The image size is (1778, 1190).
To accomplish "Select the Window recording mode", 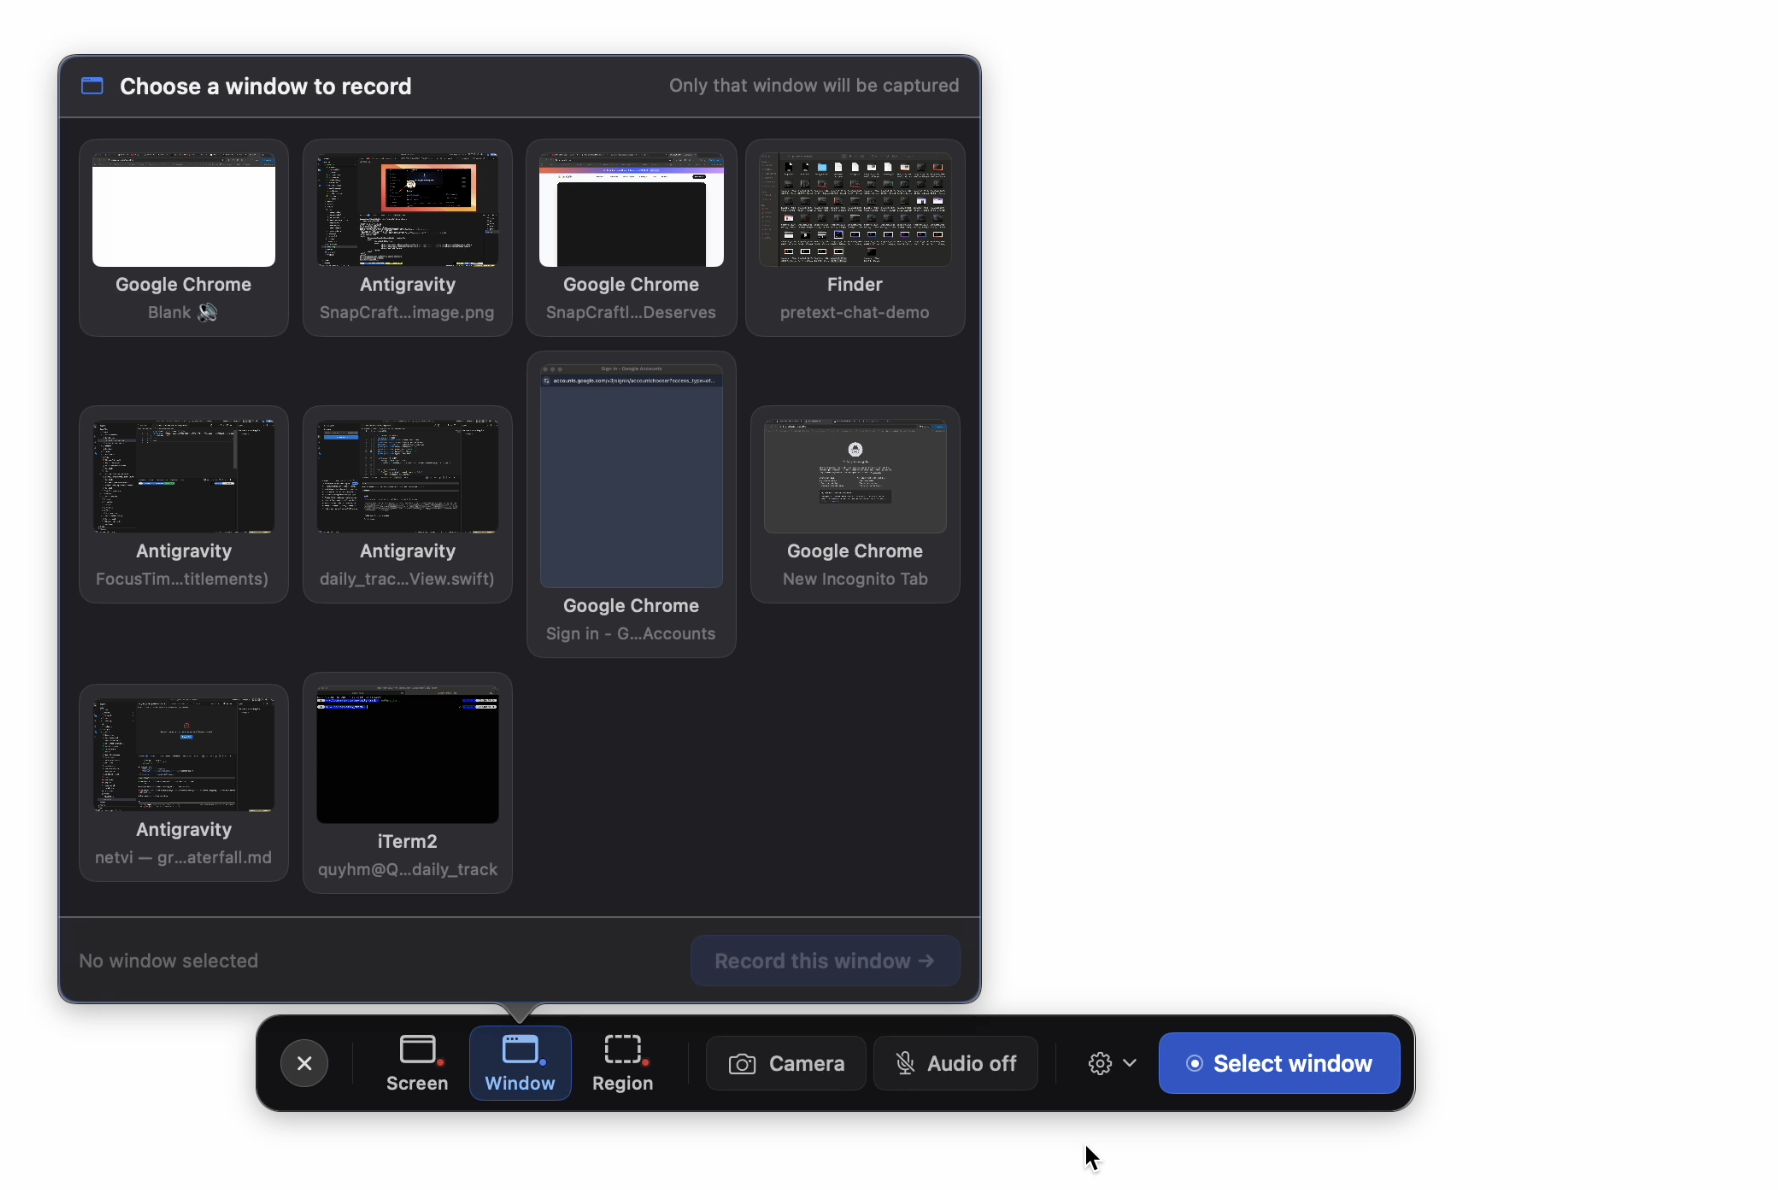I will [520, 1063].
